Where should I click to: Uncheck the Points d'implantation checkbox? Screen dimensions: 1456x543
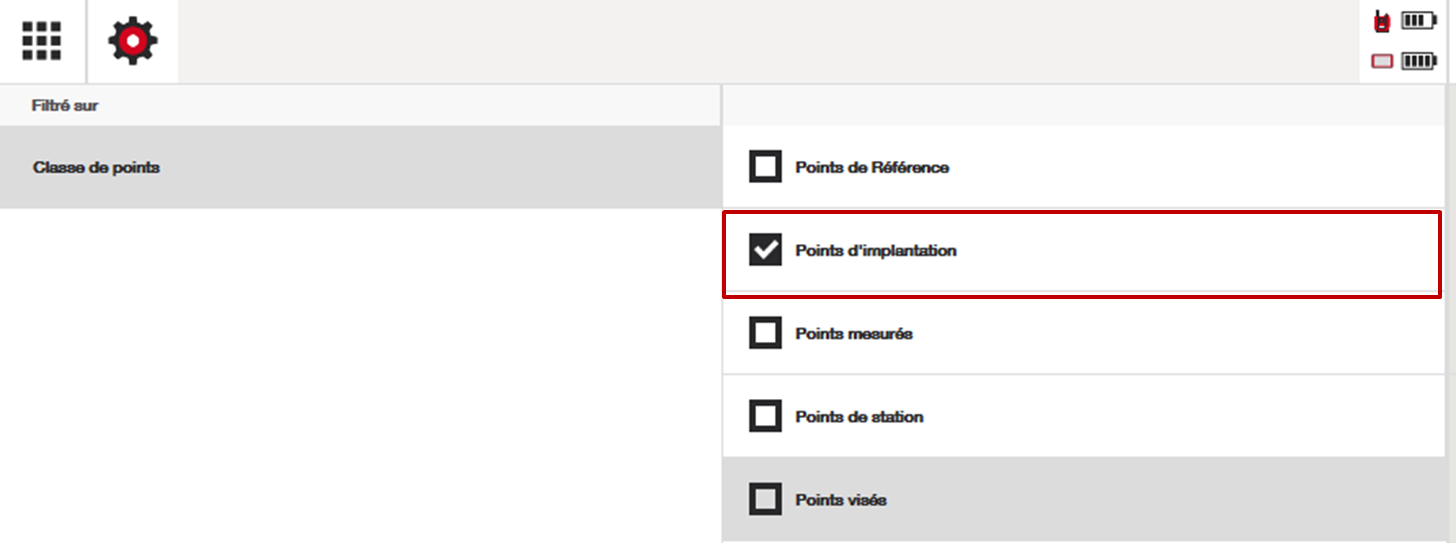pyautogui.click(x=766, y=250)
